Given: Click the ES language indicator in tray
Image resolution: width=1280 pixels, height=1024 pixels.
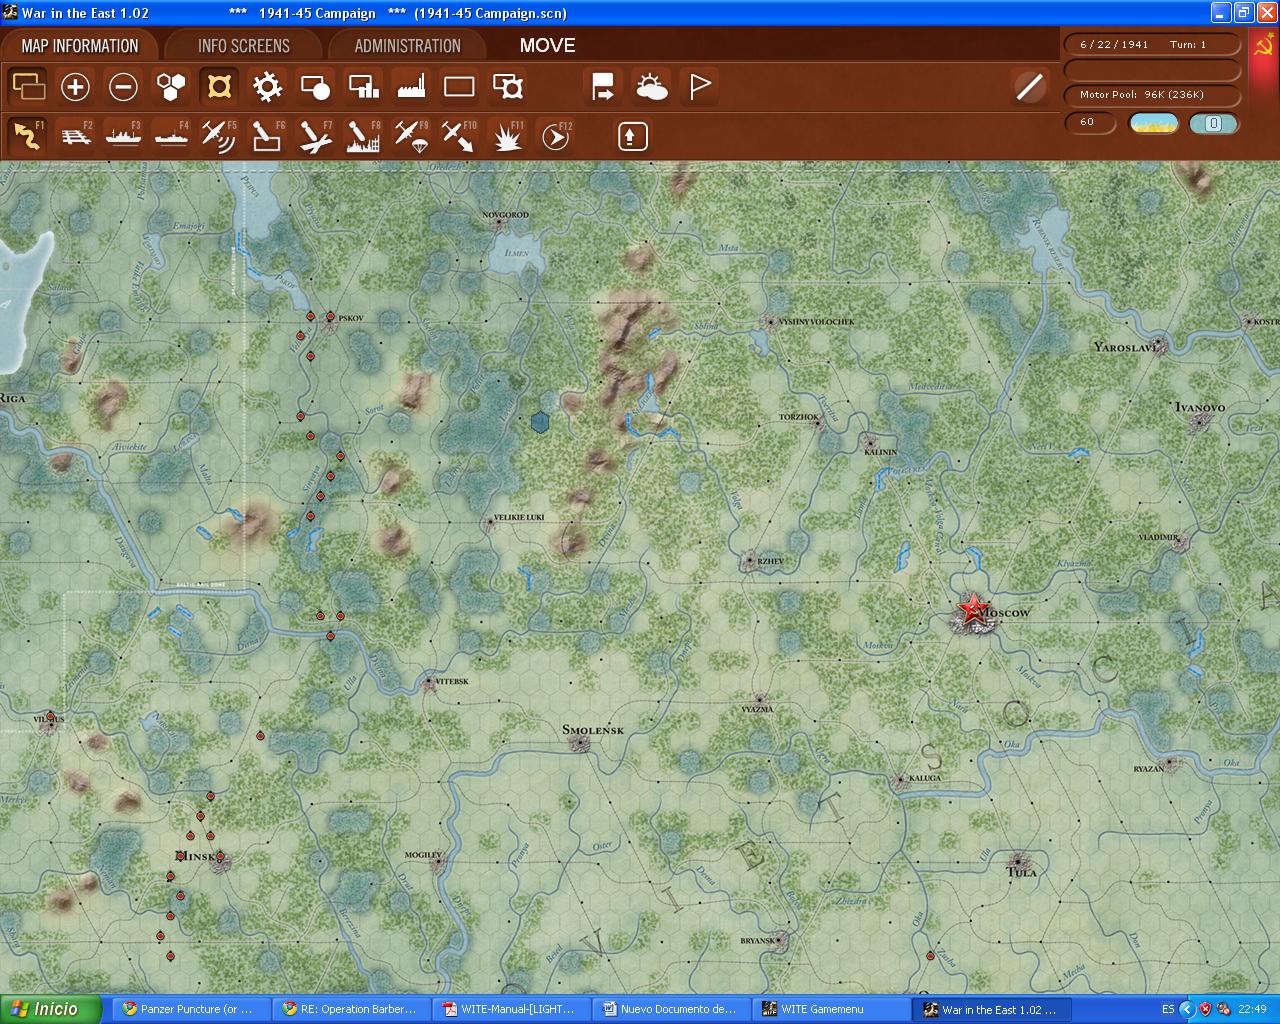Looking at the screenshot, I should 1168,1009.
